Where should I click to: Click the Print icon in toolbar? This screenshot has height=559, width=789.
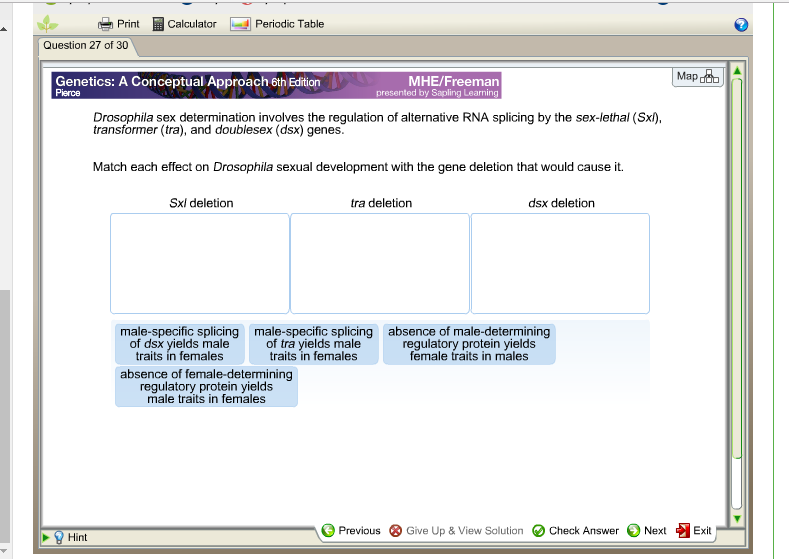coord(105,24)
